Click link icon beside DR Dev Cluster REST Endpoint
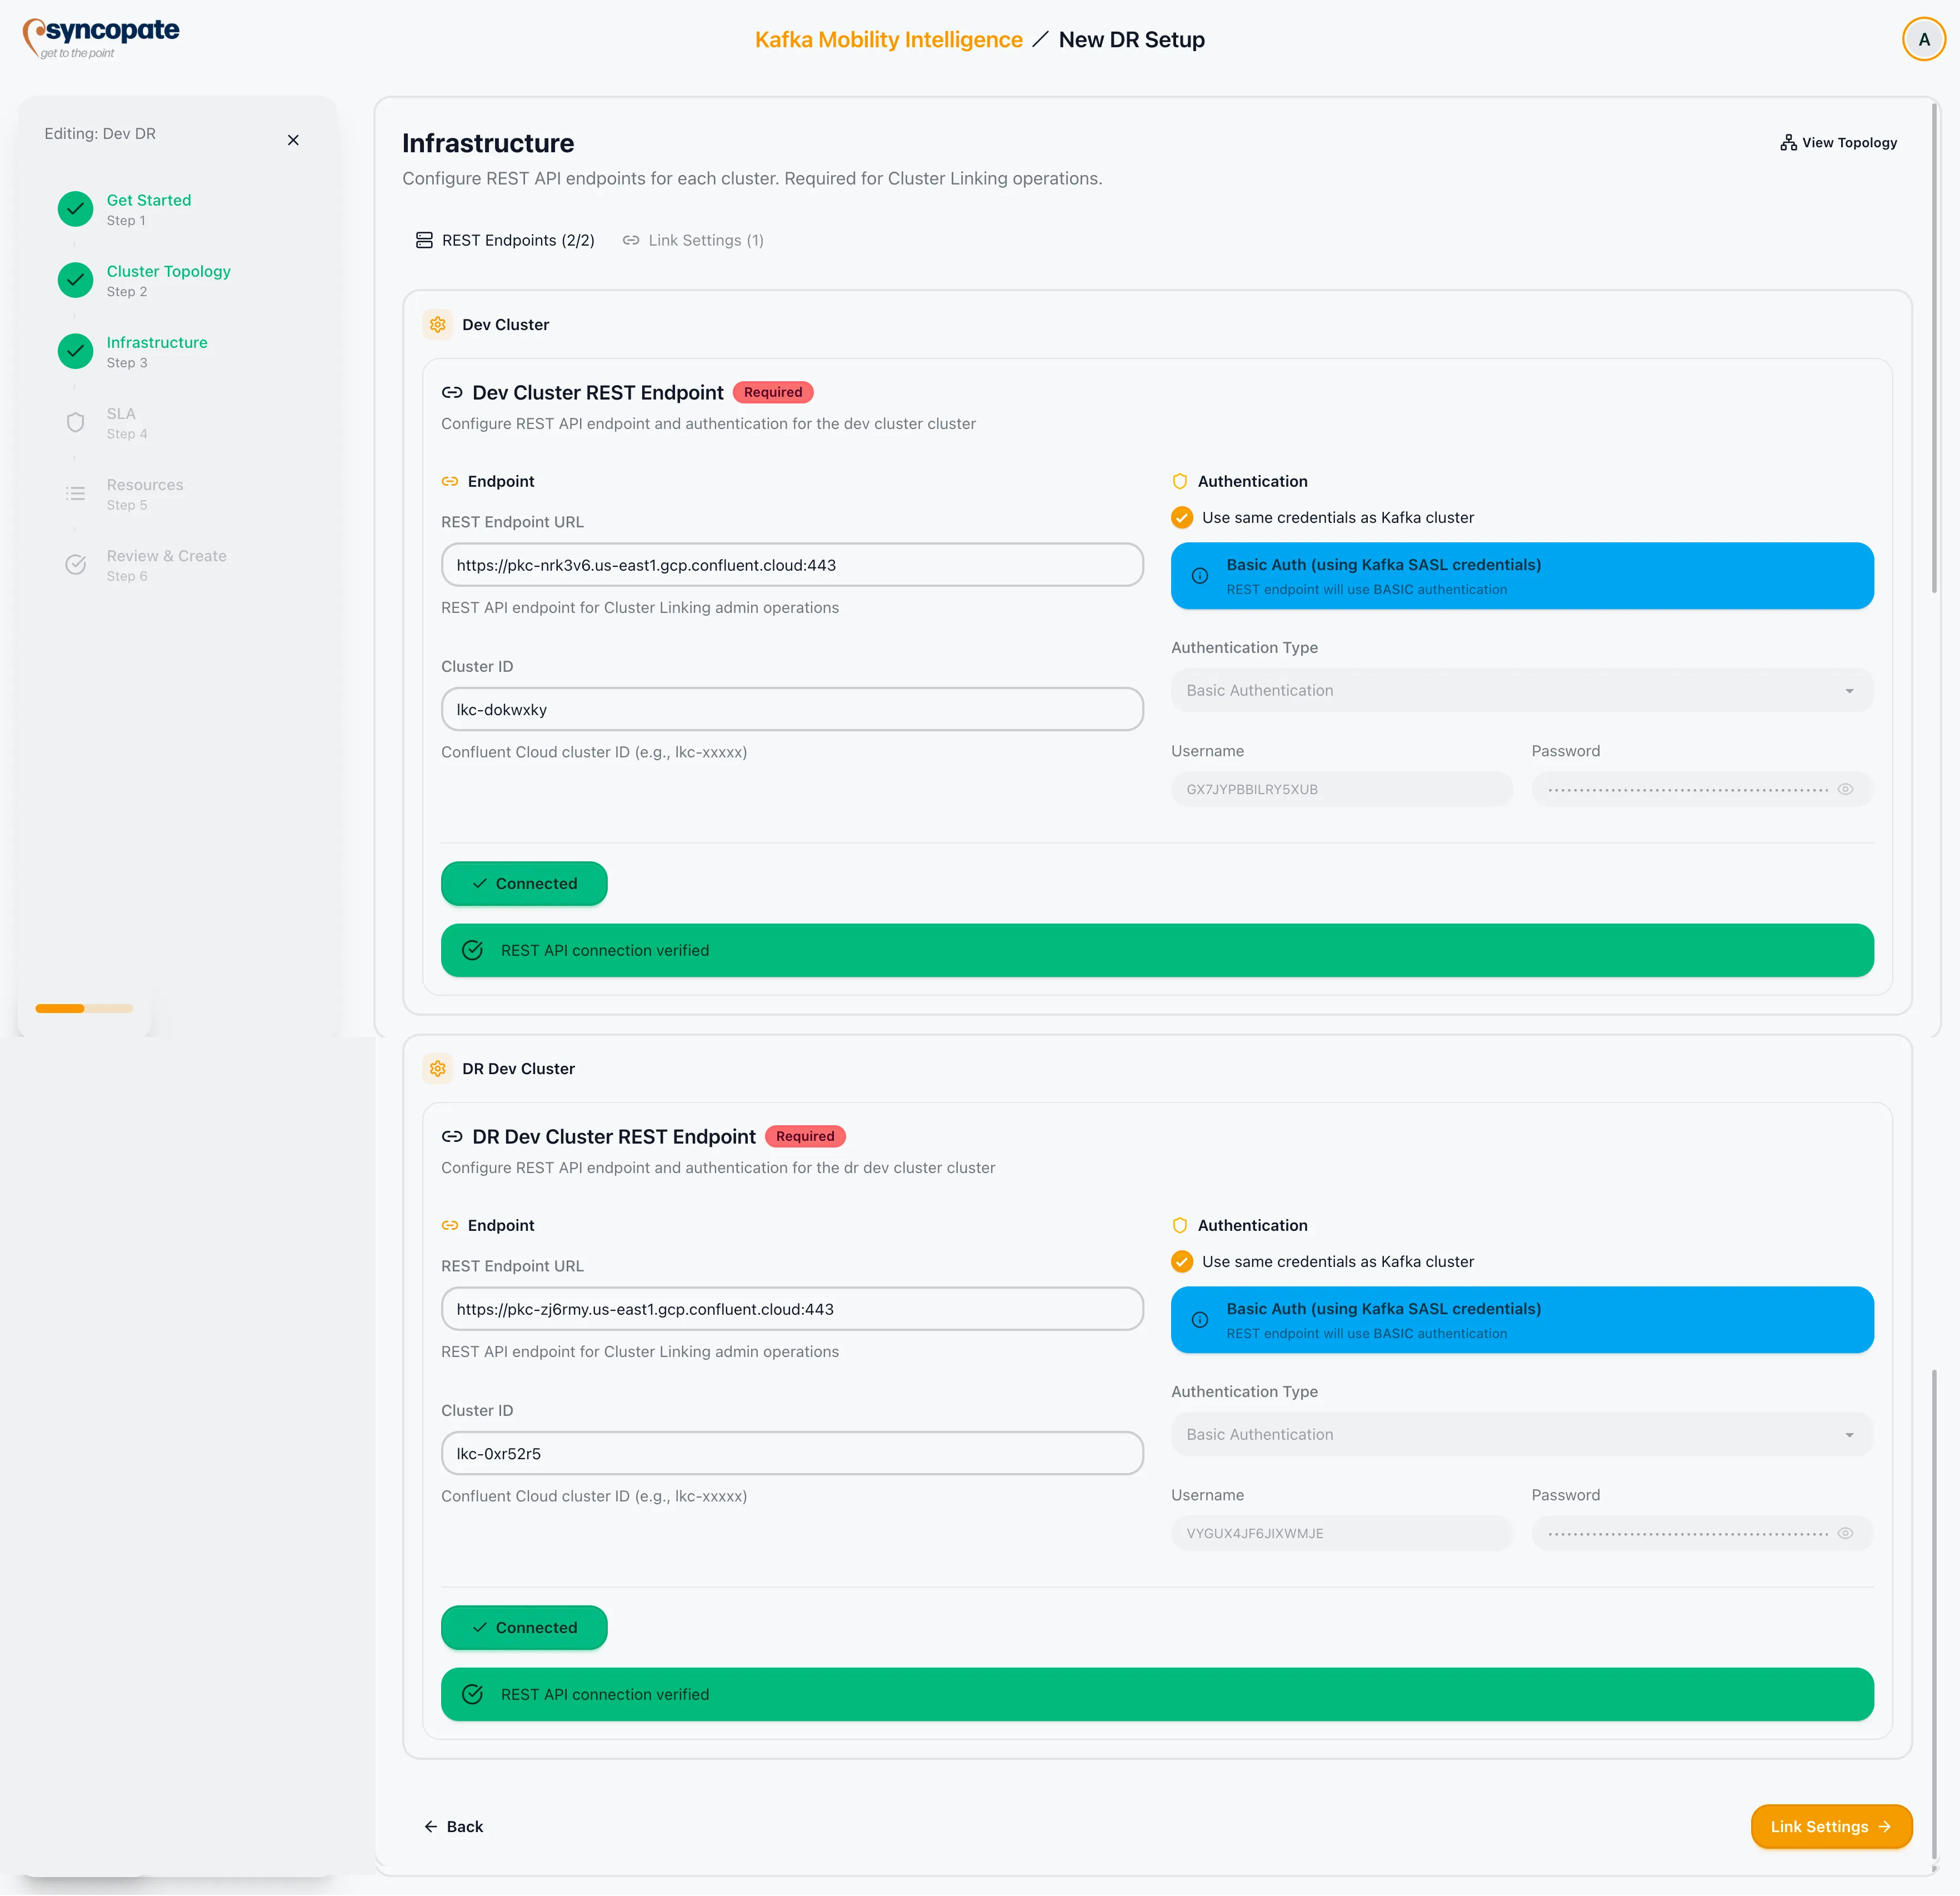Viewport: 1960px width, 1896px height. [x=452, y=1137]
